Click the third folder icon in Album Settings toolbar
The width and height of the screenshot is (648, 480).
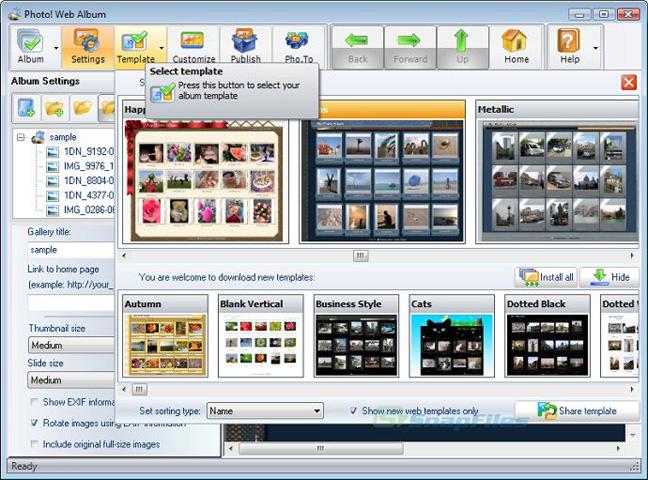coord(83,108)
